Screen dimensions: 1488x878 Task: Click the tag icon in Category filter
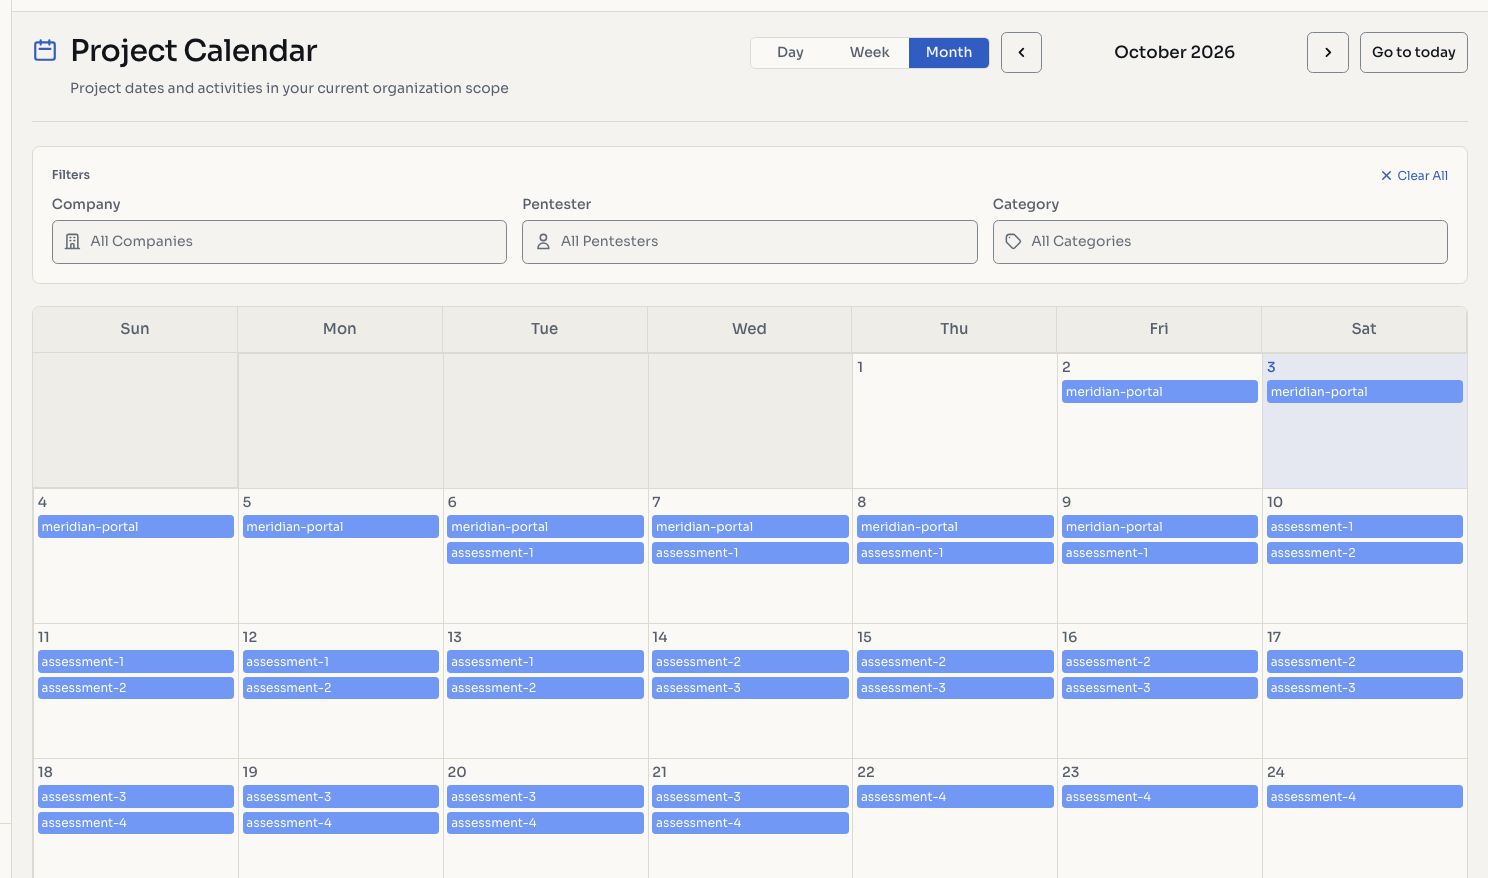pyautogui.click(x=1013, y=242)
